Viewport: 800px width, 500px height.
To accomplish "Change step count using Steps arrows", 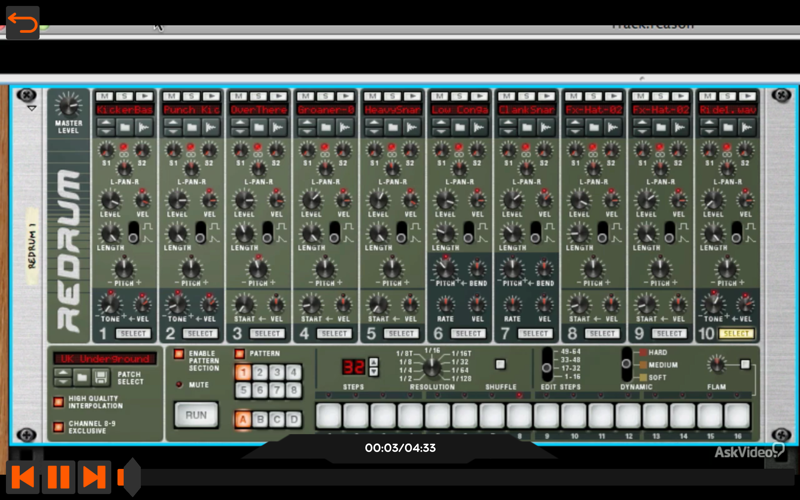I will coord(373,367).
